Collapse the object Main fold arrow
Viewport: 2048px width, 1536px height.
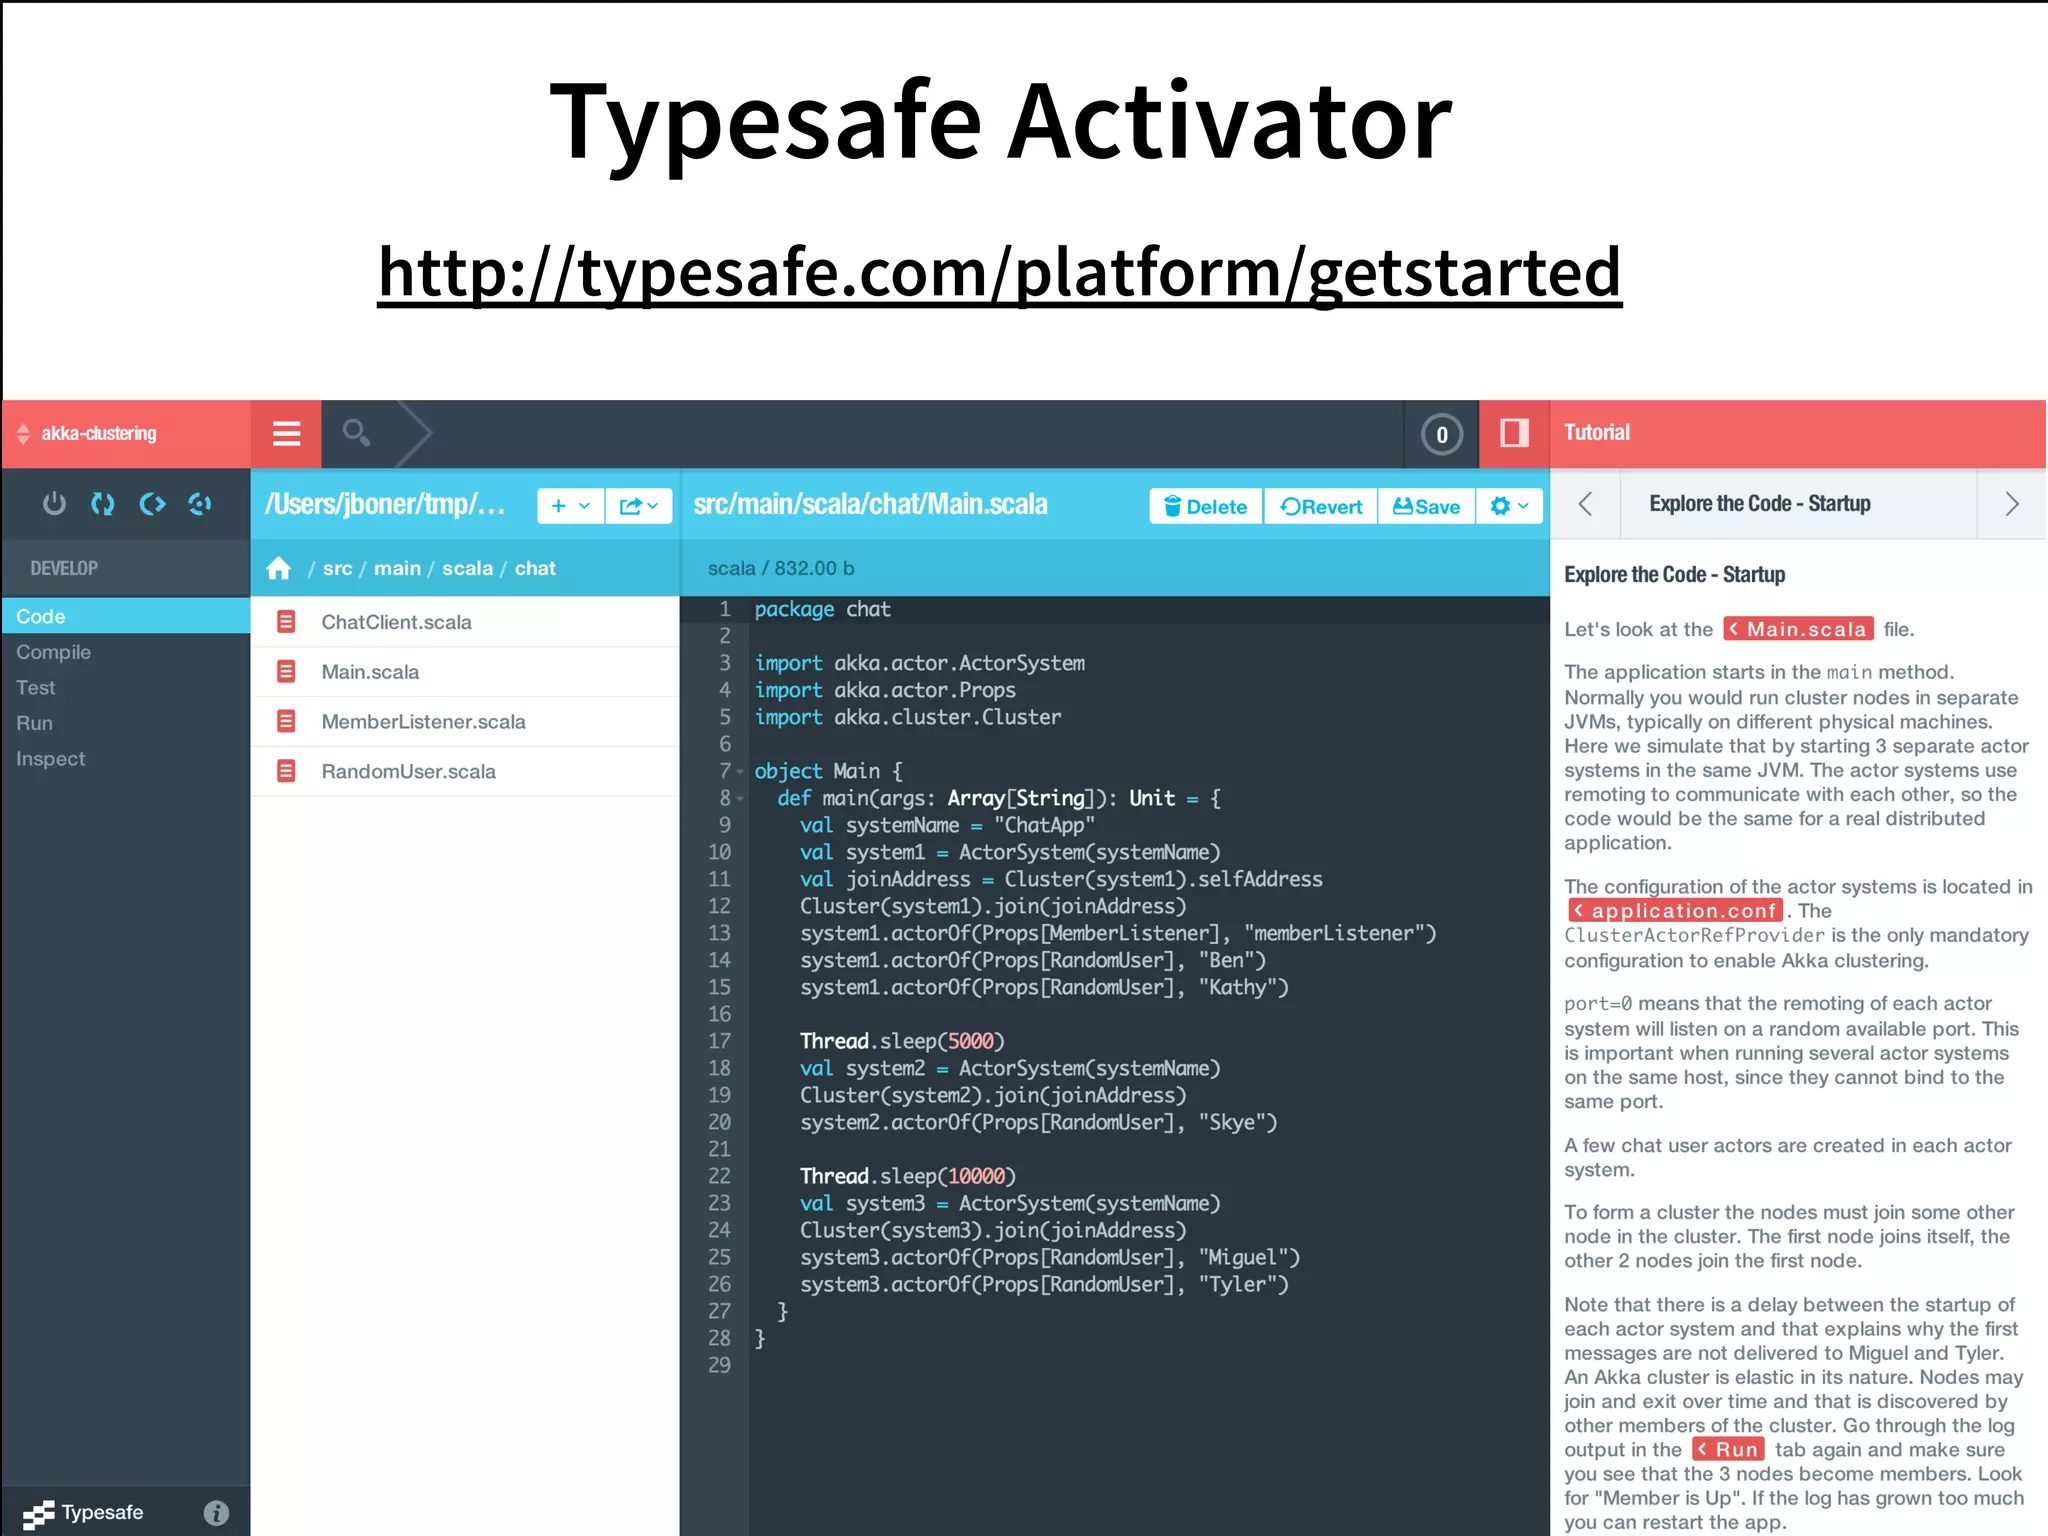[740, 772]
